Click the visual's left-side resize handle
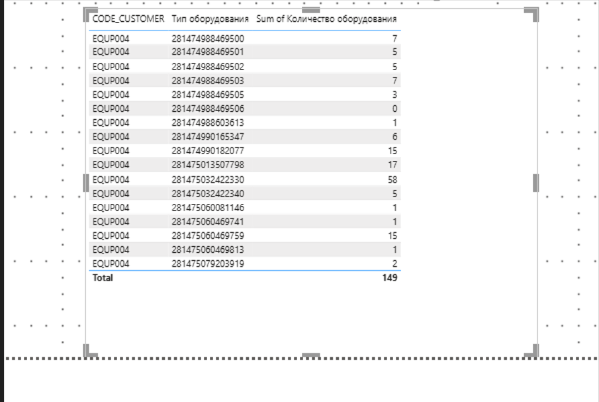This screenshot has width=599, height=402. 86,183
